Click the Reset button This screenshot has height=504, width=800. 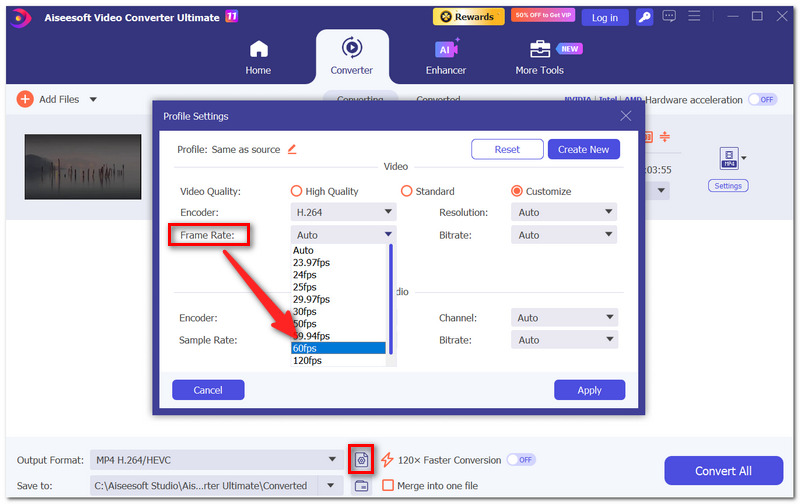coord(507,149)
